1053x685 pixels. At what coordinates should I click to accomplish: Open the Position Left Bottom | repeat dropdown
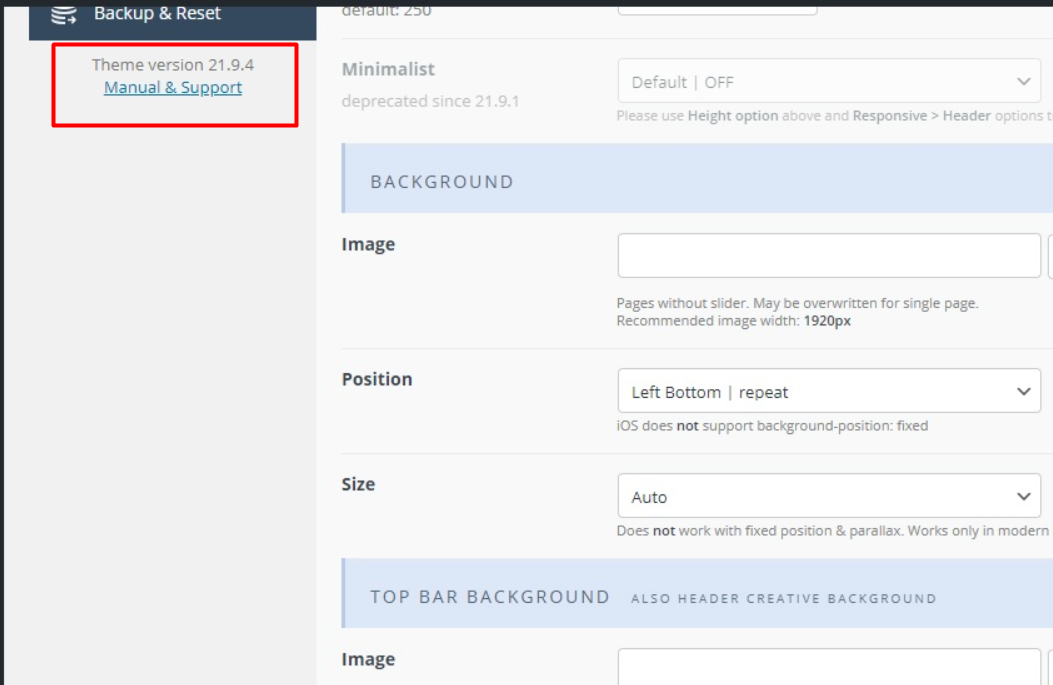click(829, 391)
